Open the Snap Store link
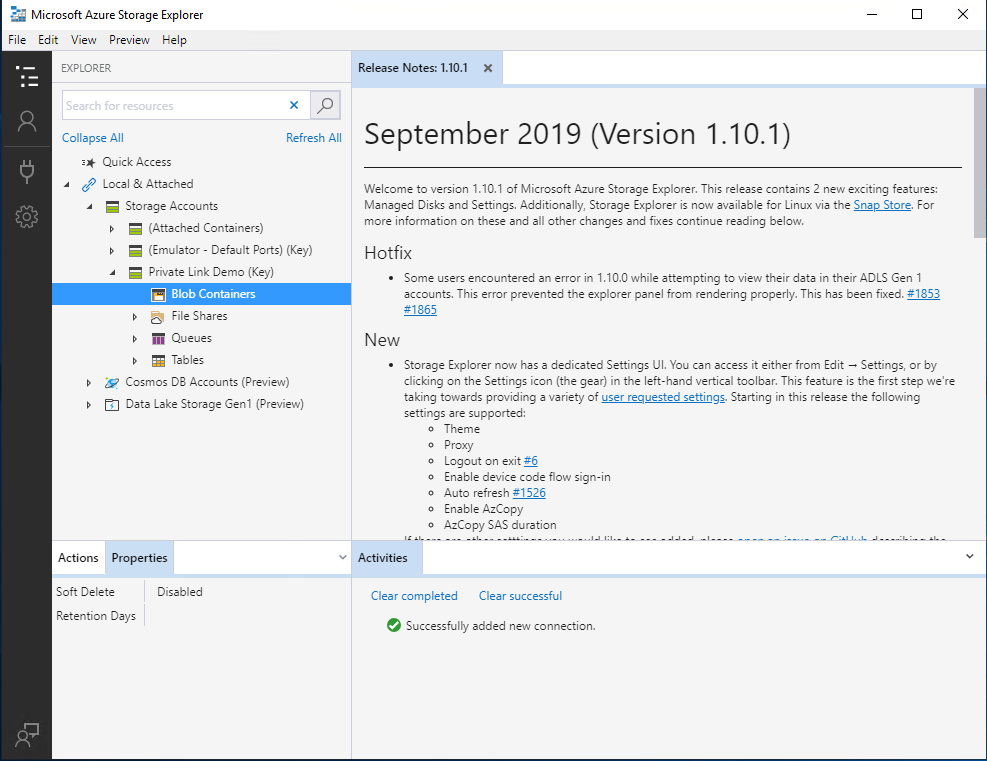This screenshot has height=761, width=987. pos(882,205)
